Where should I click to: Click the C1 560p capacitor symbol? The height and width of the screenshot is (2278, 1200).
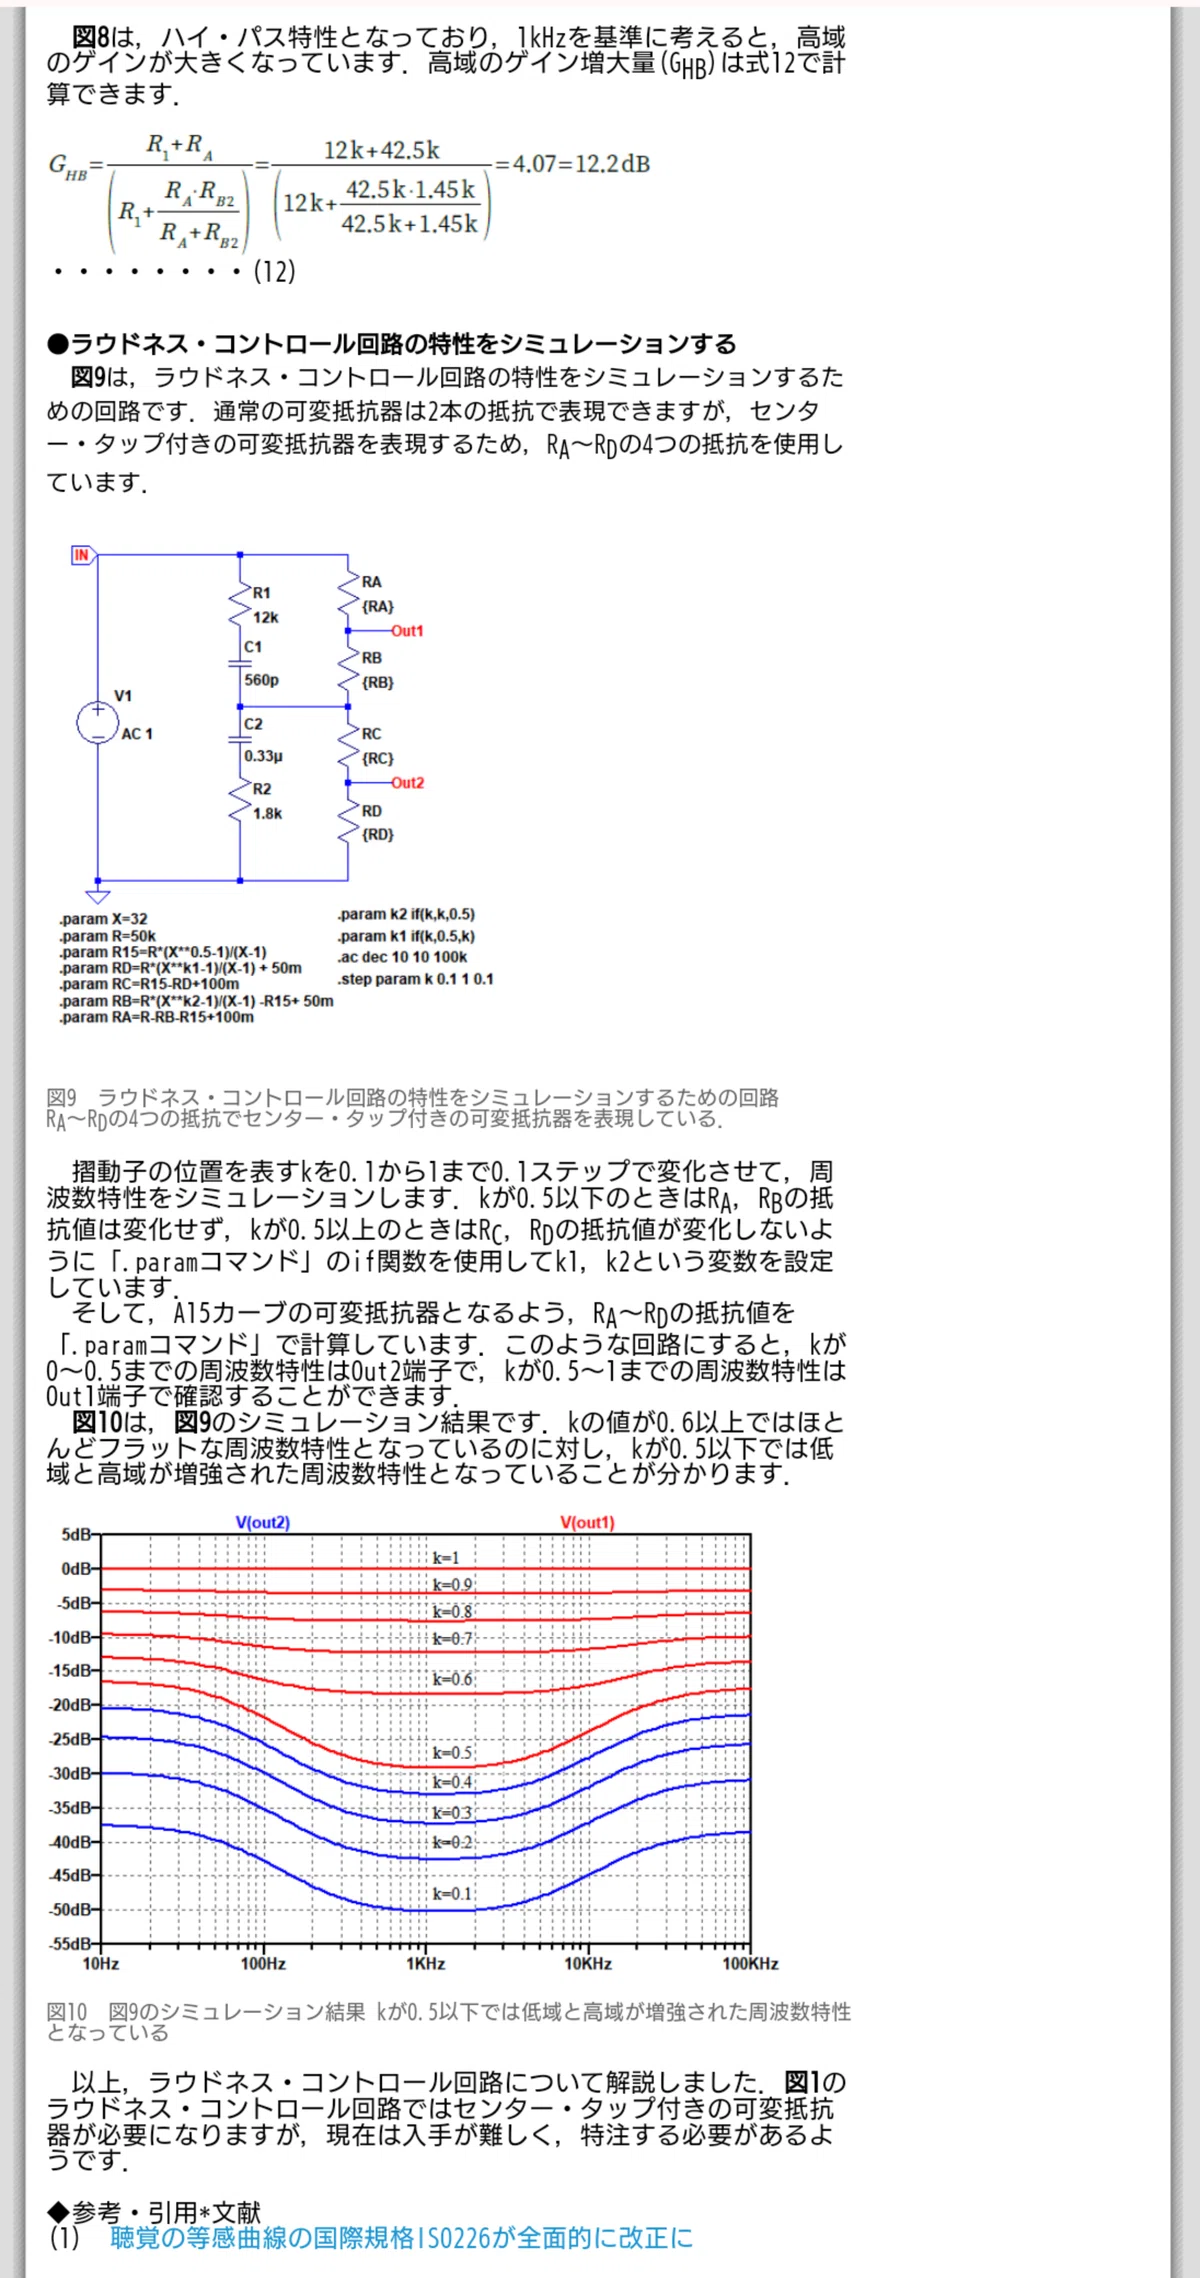[x=240, y=662]
